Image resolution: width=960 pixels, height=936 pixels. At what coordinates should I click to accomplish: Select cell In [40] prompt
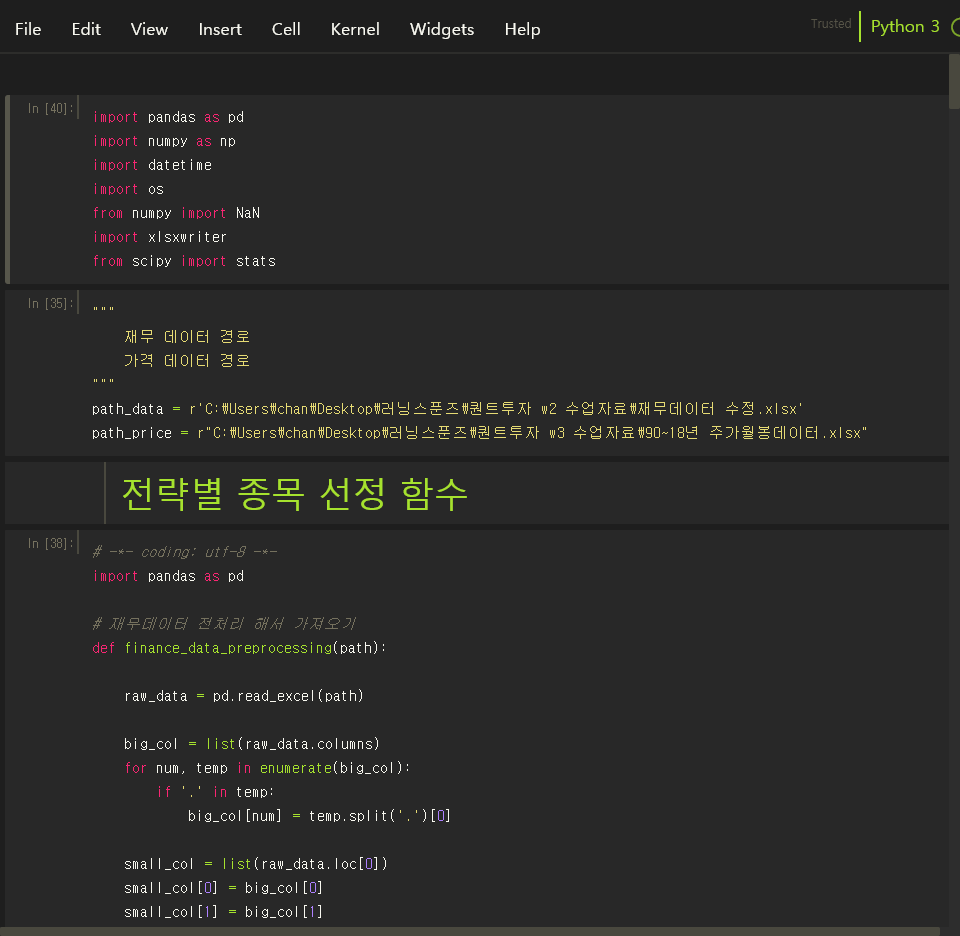point(50,108)
